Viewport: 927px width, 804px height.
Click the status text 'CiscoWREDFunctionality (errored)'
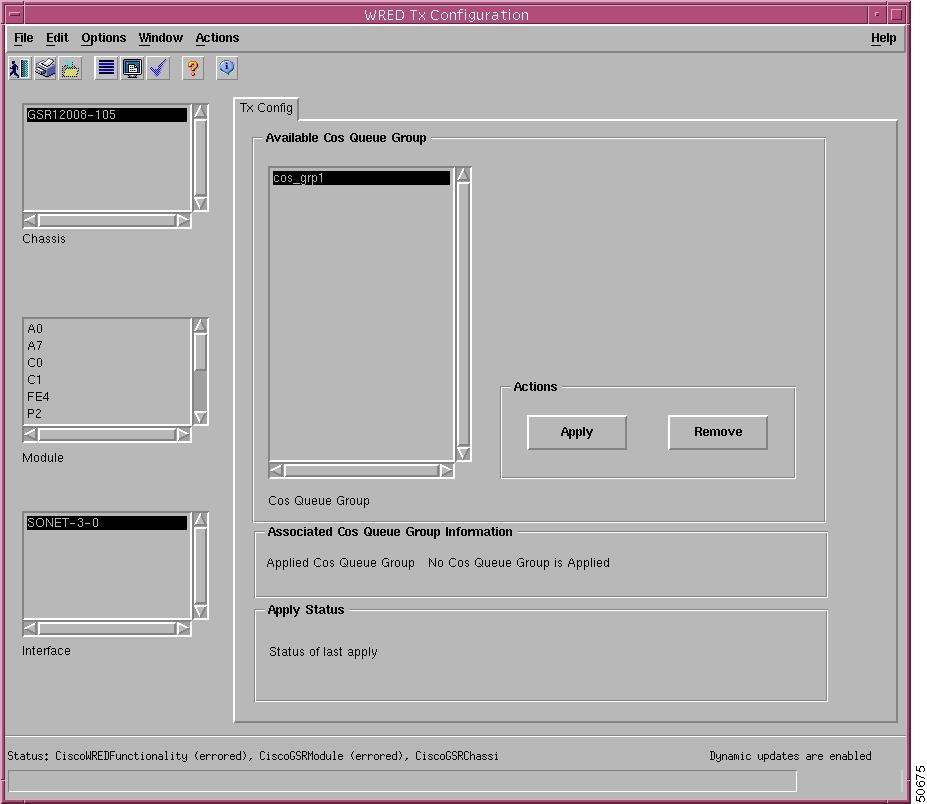(x=151, y=756)
